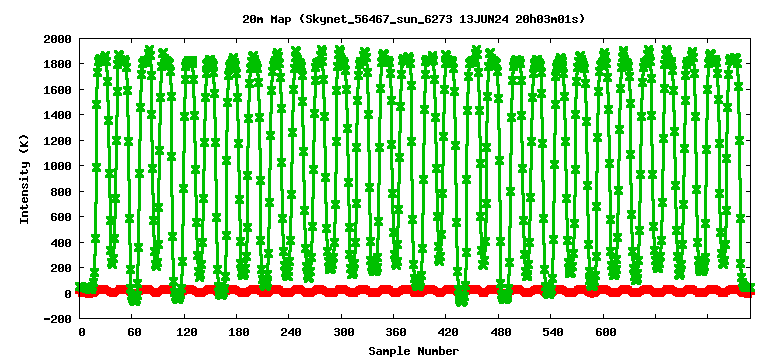
Task: Click the 0 tick label on x-axis
Action: coord(82,332)
